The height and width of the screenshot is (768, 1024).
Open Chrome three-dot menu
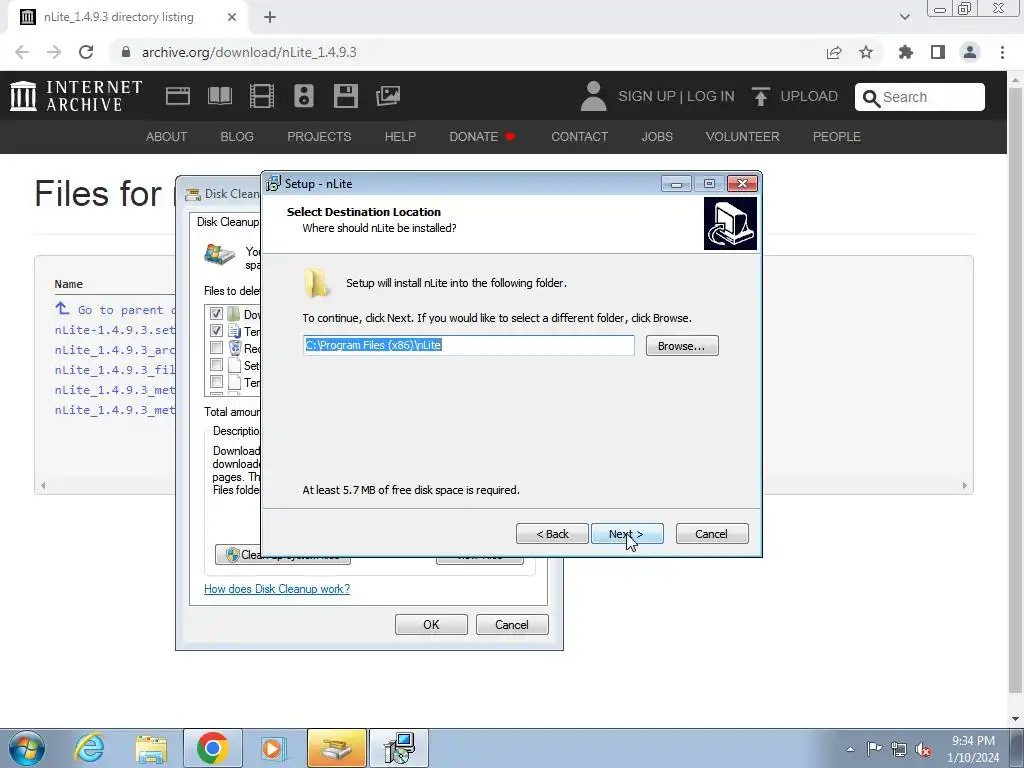point(1002,52)
